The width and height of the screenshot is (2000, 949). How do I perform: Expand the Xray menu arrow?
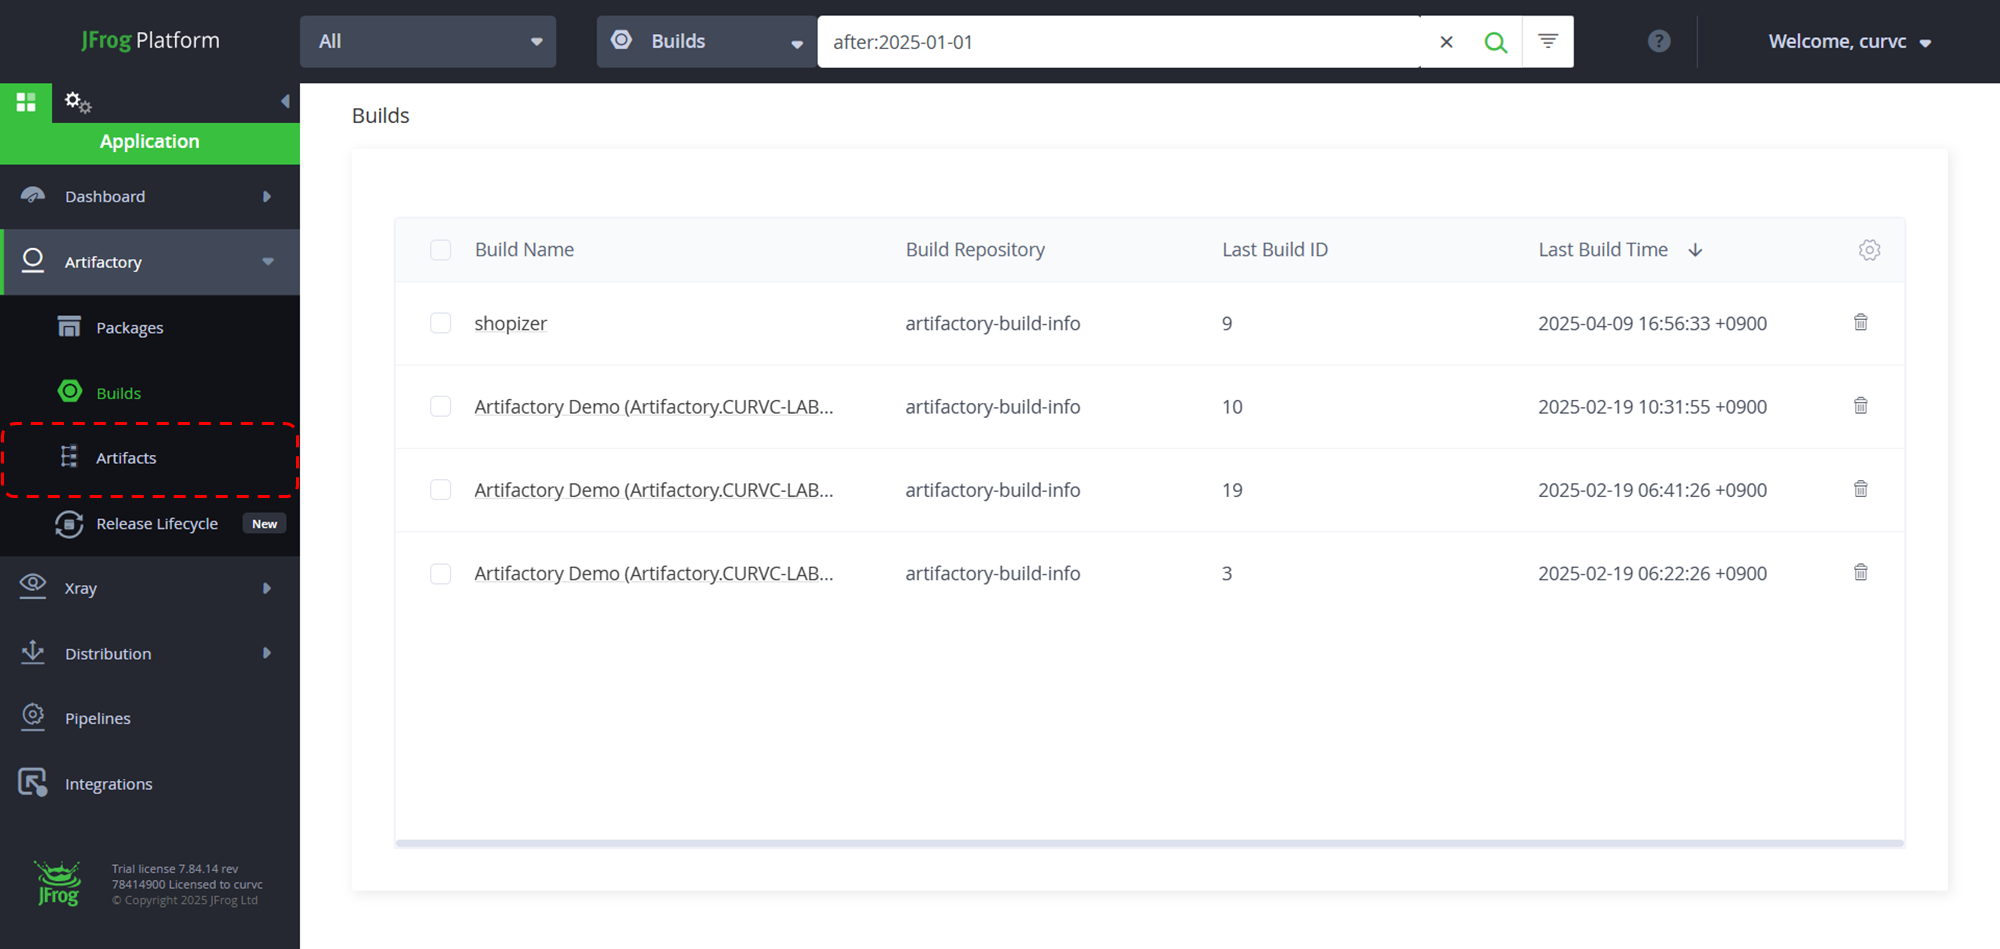coord(267,588)
